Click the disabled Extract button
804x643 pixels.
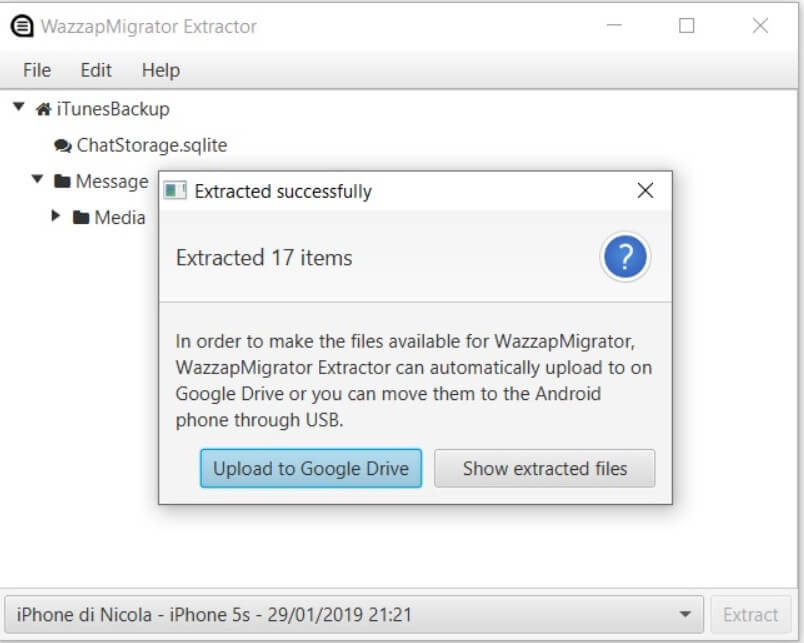(751, 614)
